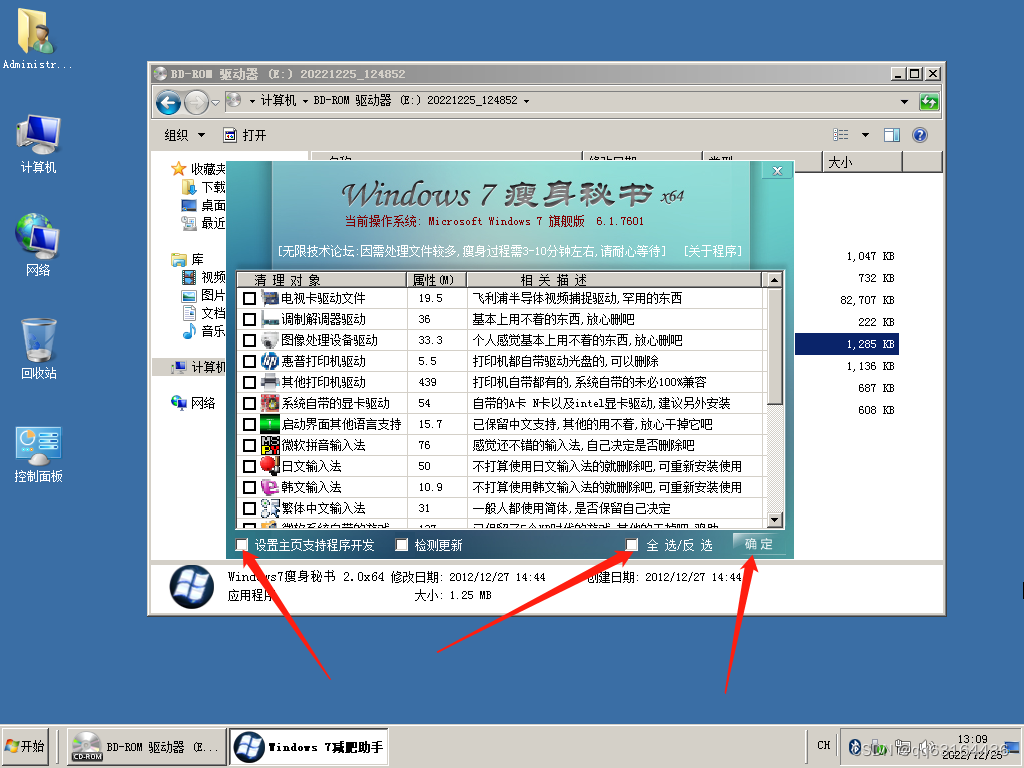1024x768 pixels.
Task: Open the 网络 desktop icon
Action: 37,245
